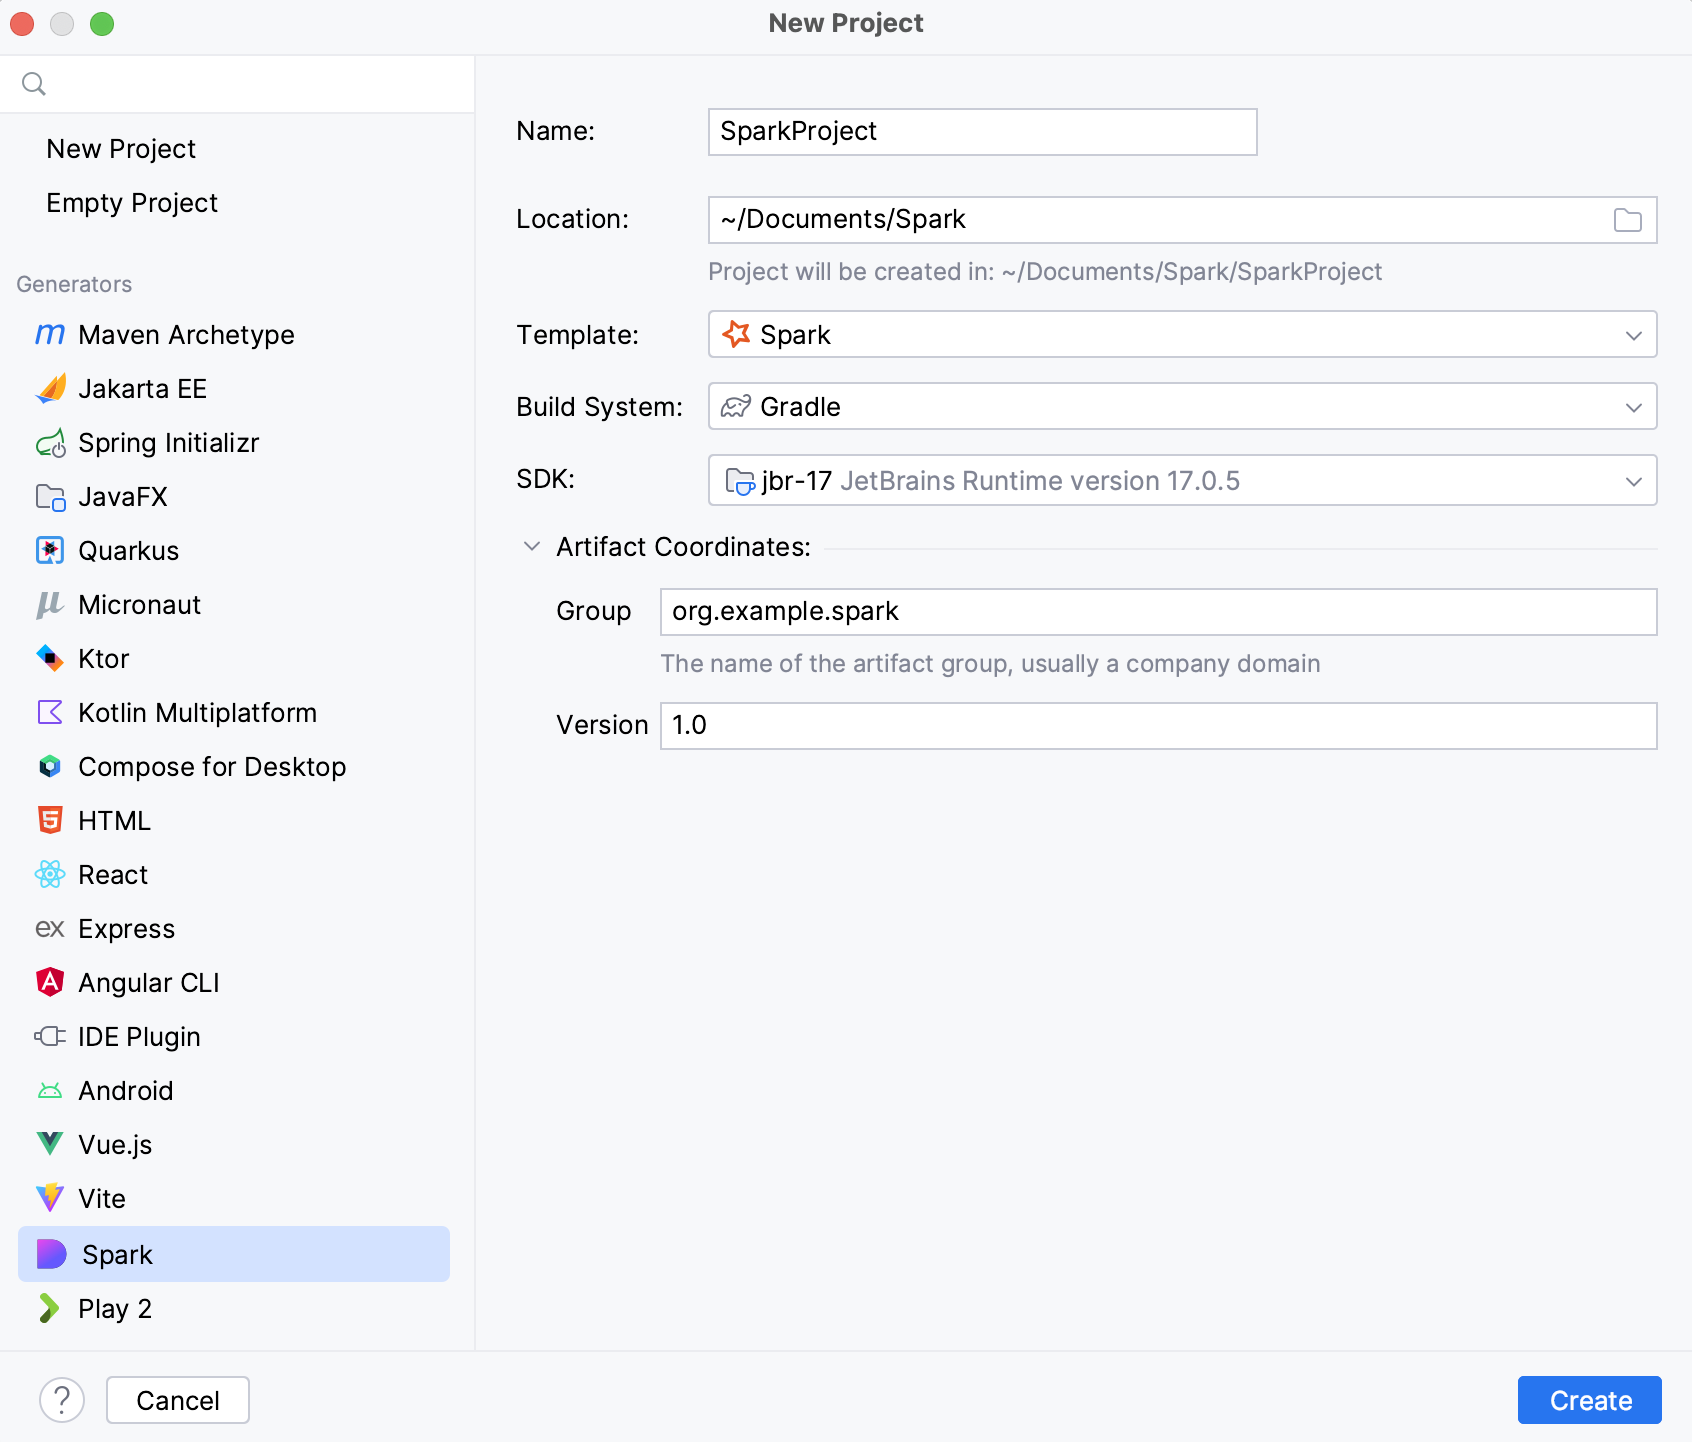Open the SDK dropdown
Screen dimensions: 1692x1442
pos(1182,480)
